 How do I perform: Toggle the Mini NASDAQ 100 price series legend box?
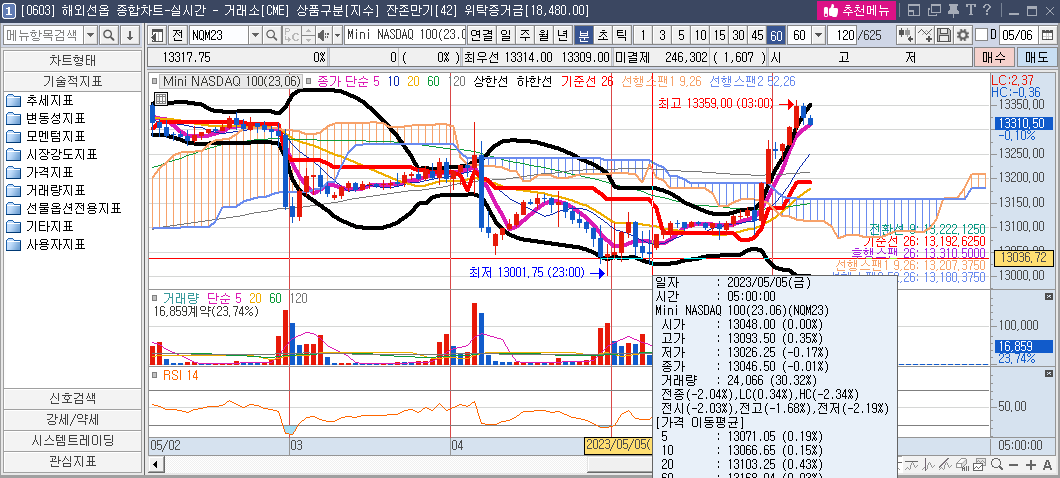(x=155, y=81)
